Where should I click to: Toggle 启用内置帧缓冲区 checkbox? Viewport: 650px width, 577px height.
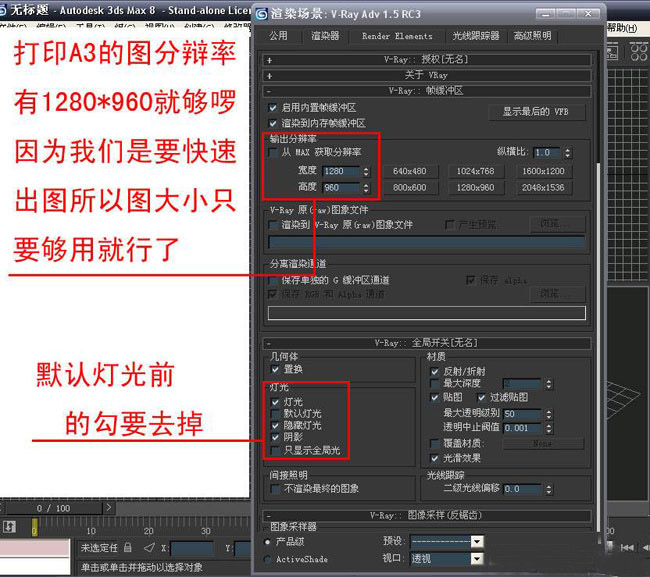273,108
